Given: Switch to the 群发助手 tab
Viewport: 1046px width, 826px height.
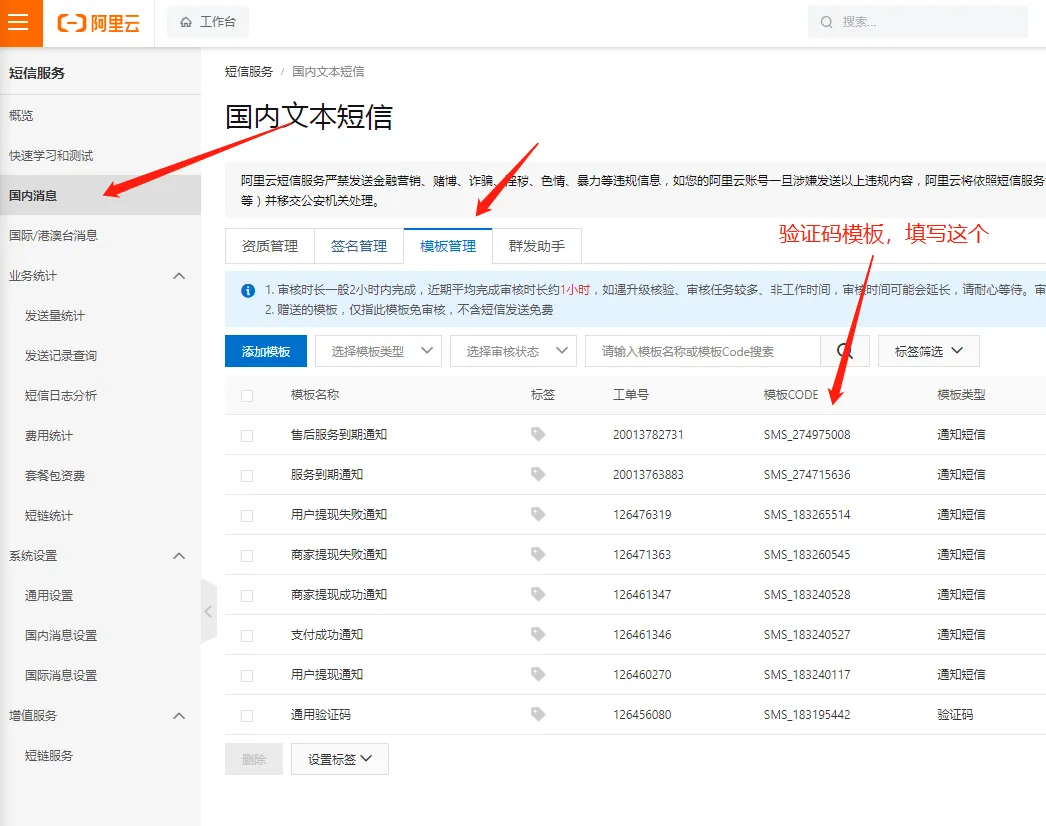Looking at the screenshot, I should click(x=537, y=245).
